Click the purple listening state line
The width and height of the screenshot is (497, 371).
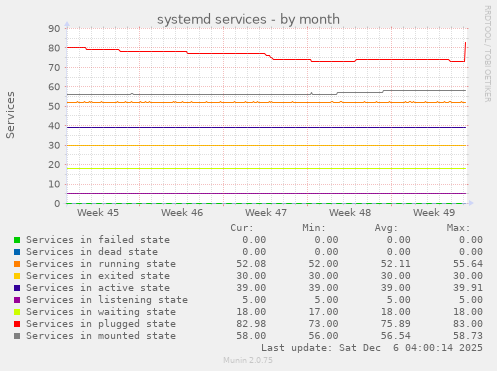[267, 193]
